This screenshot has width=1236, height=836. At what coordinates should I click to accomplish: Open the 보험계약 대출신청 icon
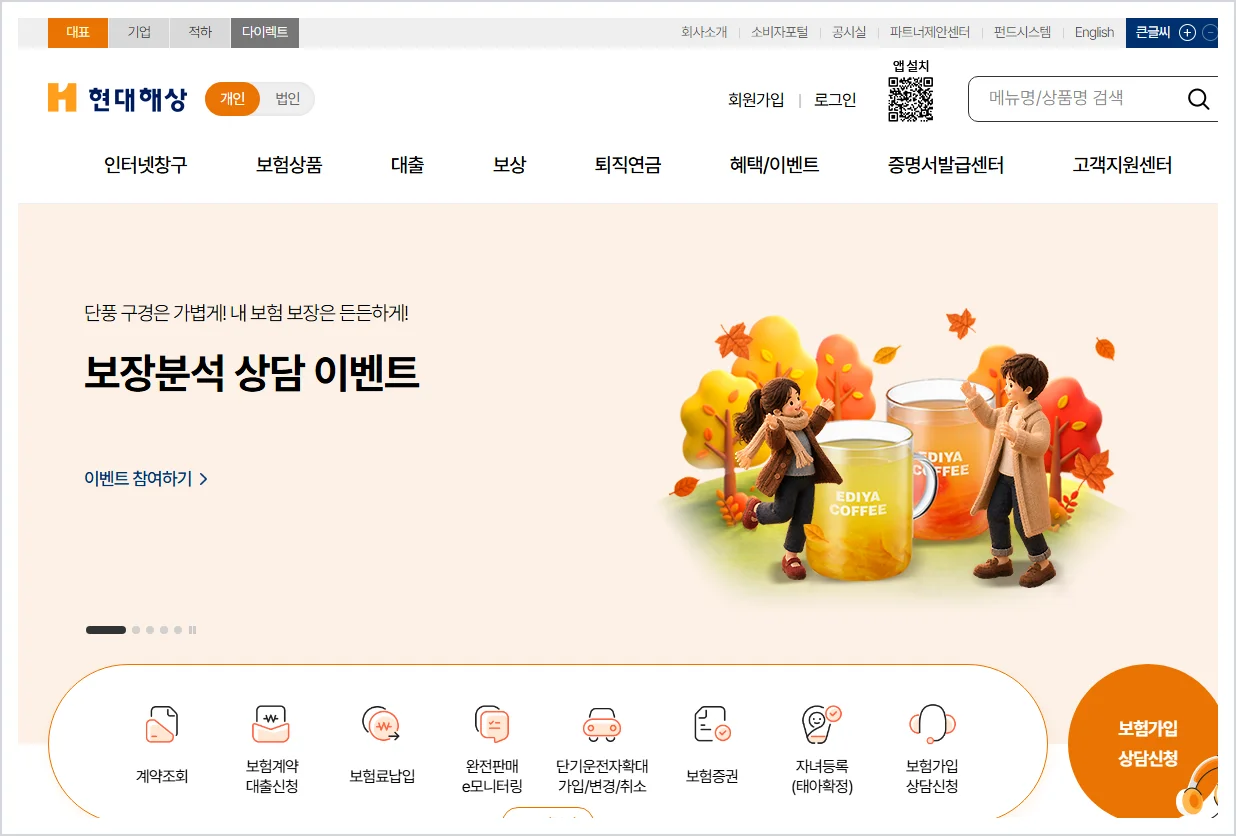pyautogui.click(x=272, y=724)
